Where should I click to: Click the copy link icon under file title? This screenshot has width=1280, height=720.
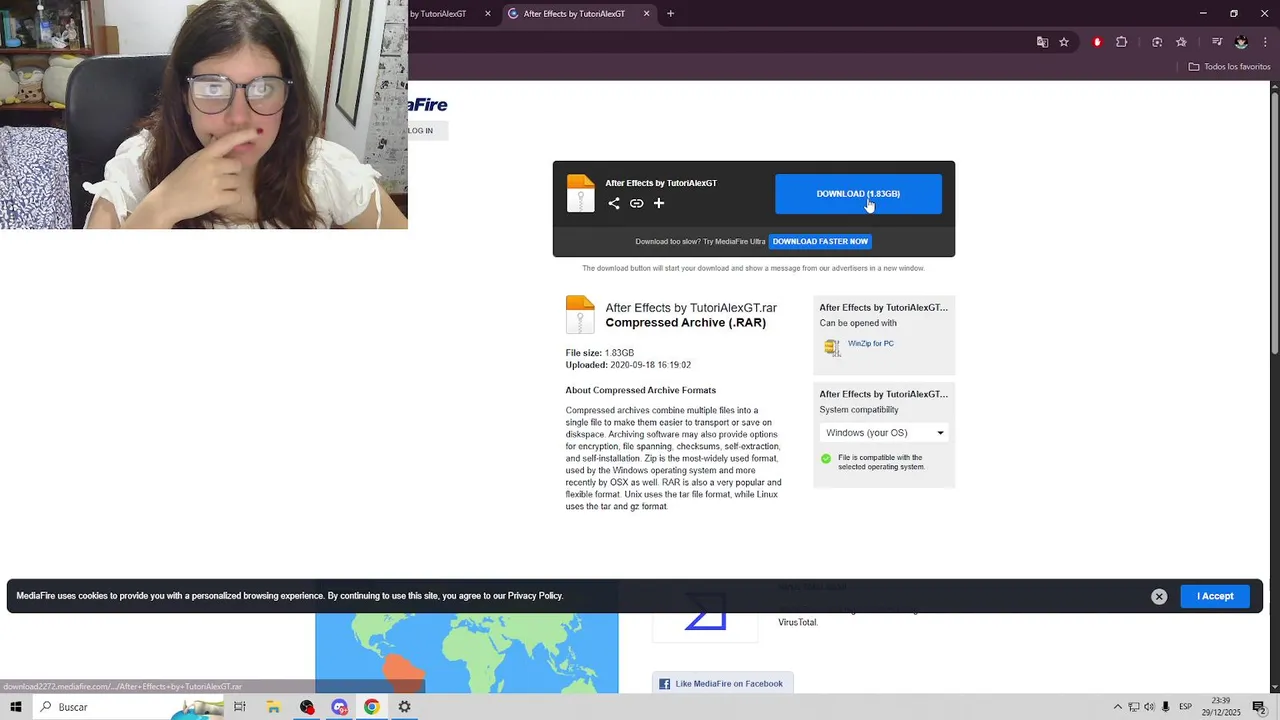coord(636,203)
